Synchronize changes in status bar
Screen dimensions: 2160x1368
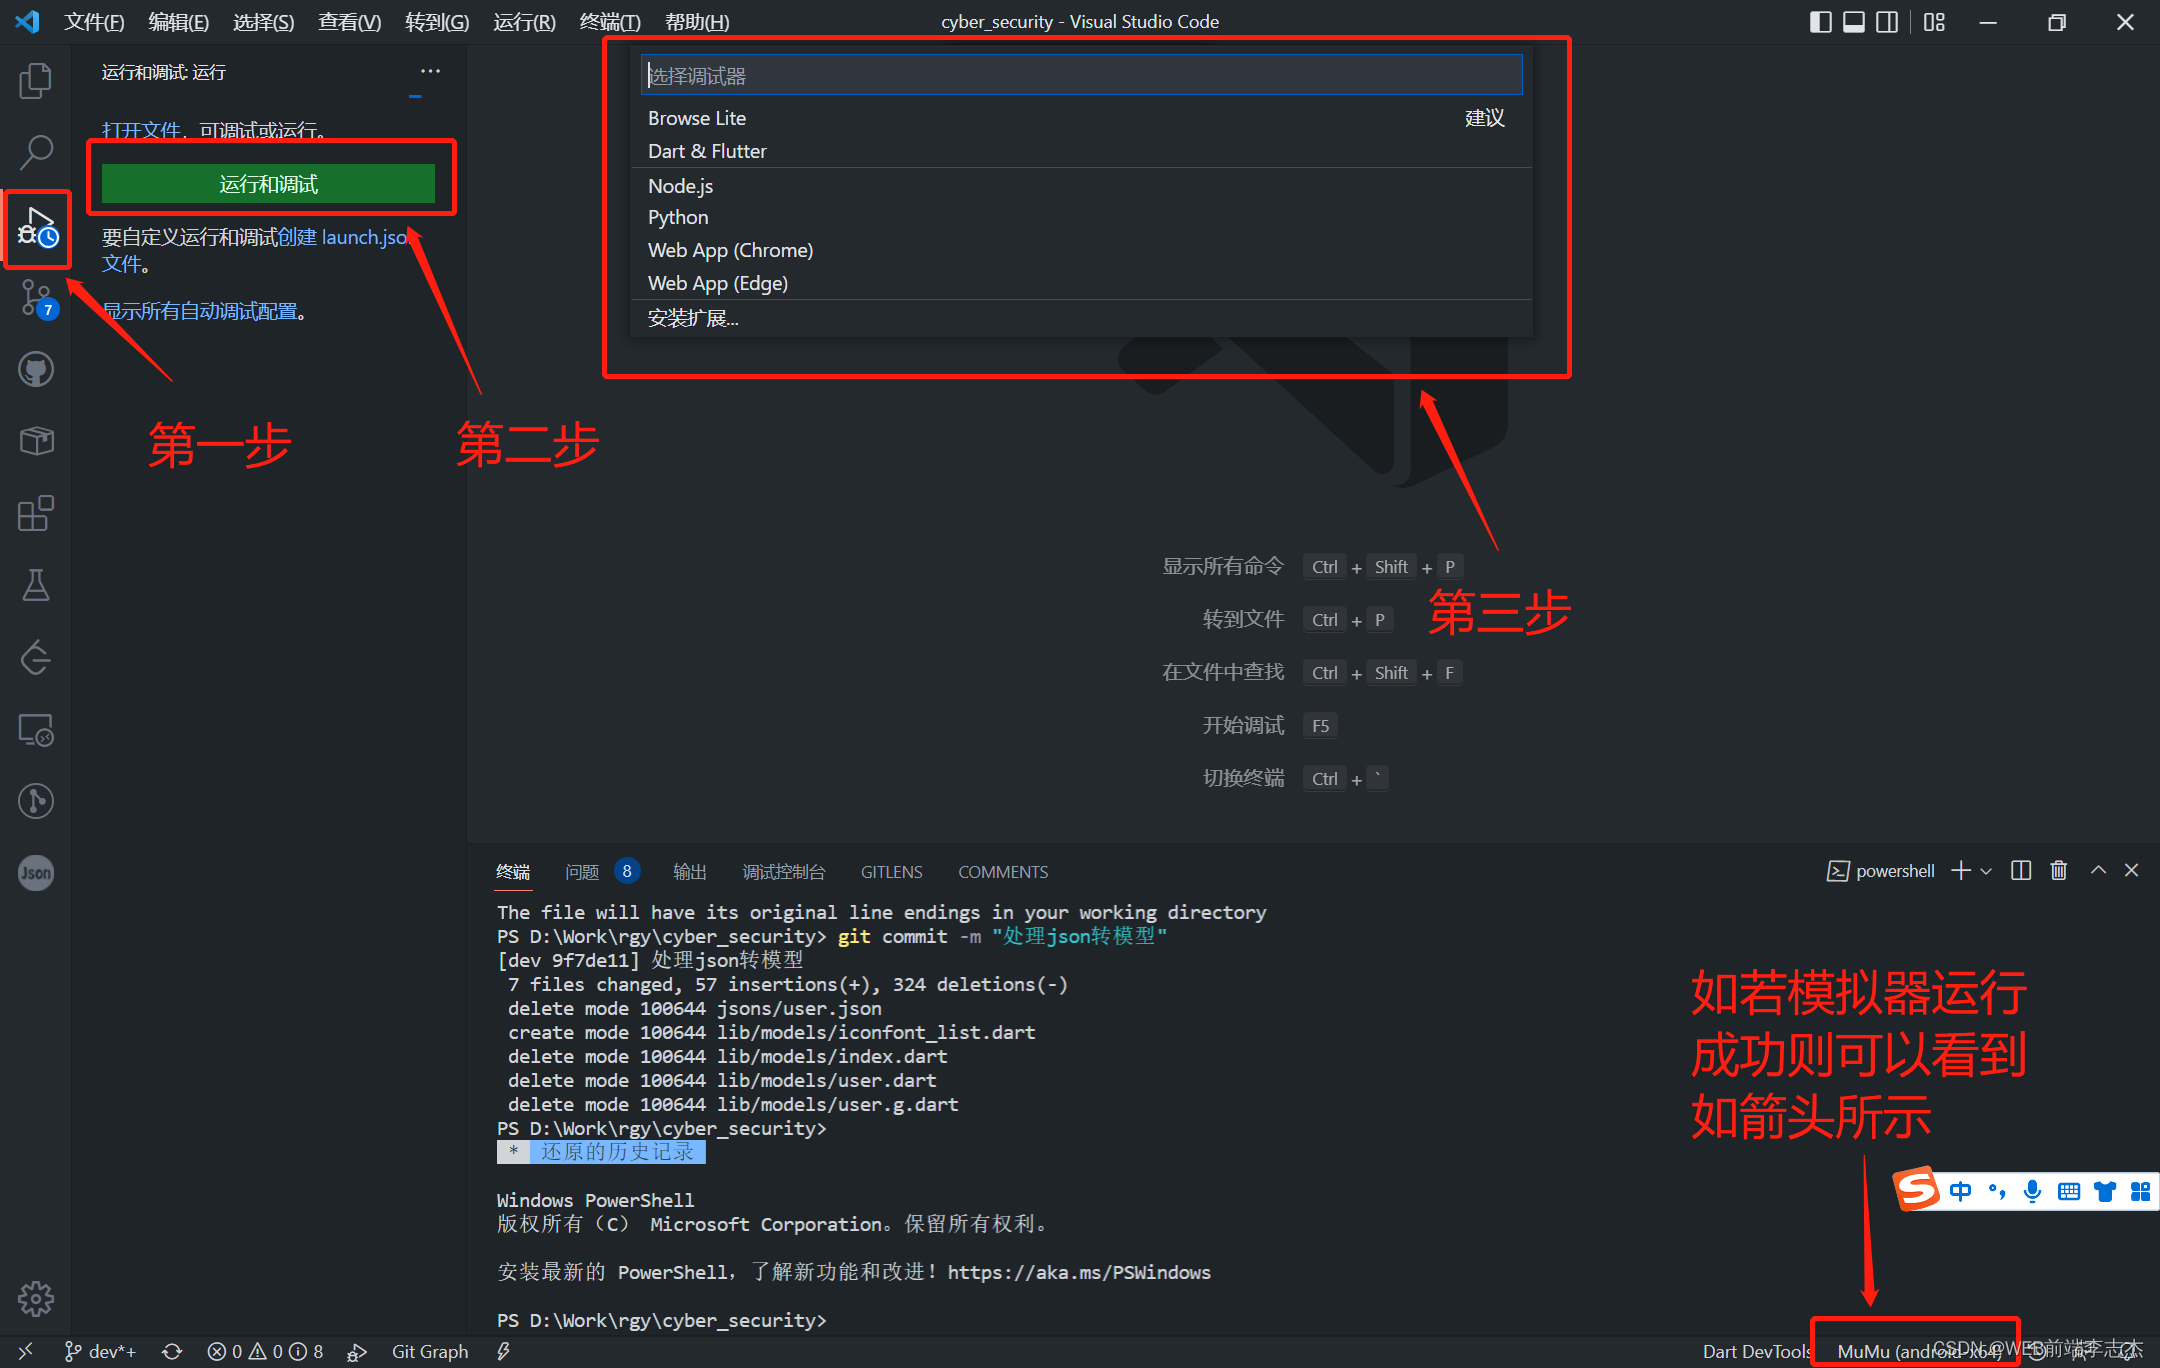pyautogui.click(x=172, y=1351)
